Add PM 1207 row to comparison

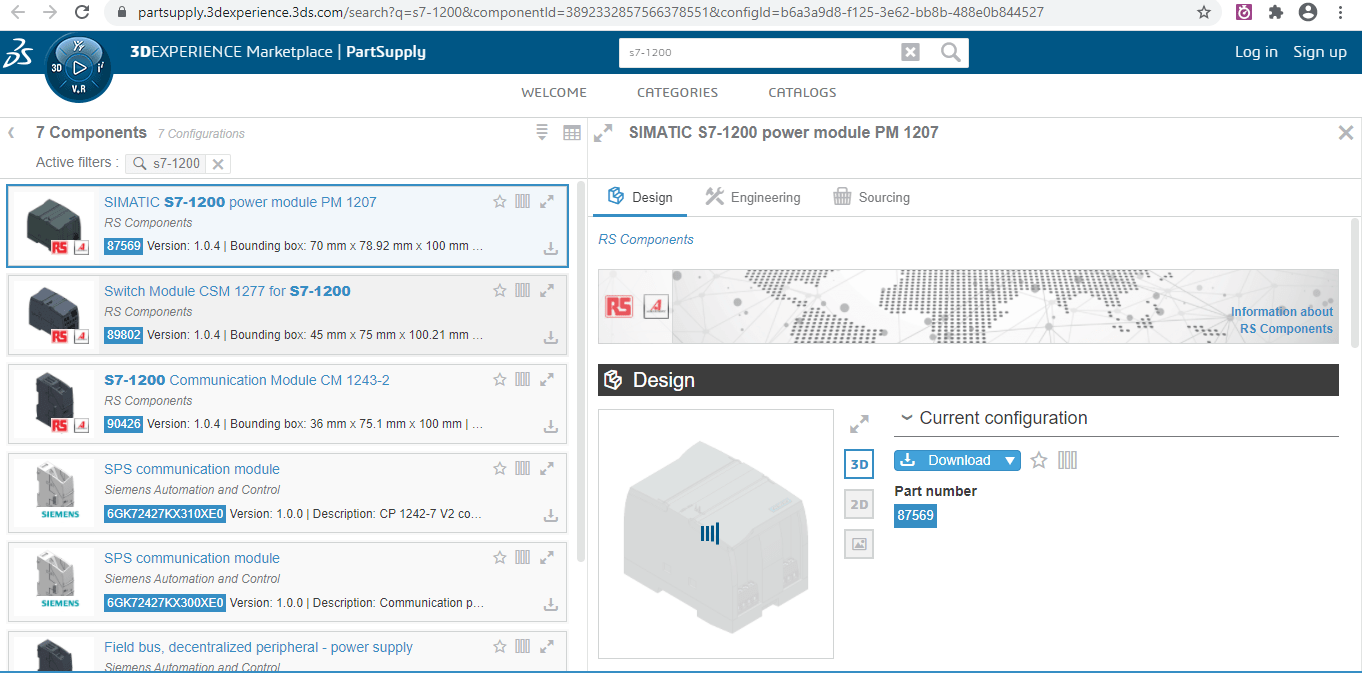(x=522, y=201)
